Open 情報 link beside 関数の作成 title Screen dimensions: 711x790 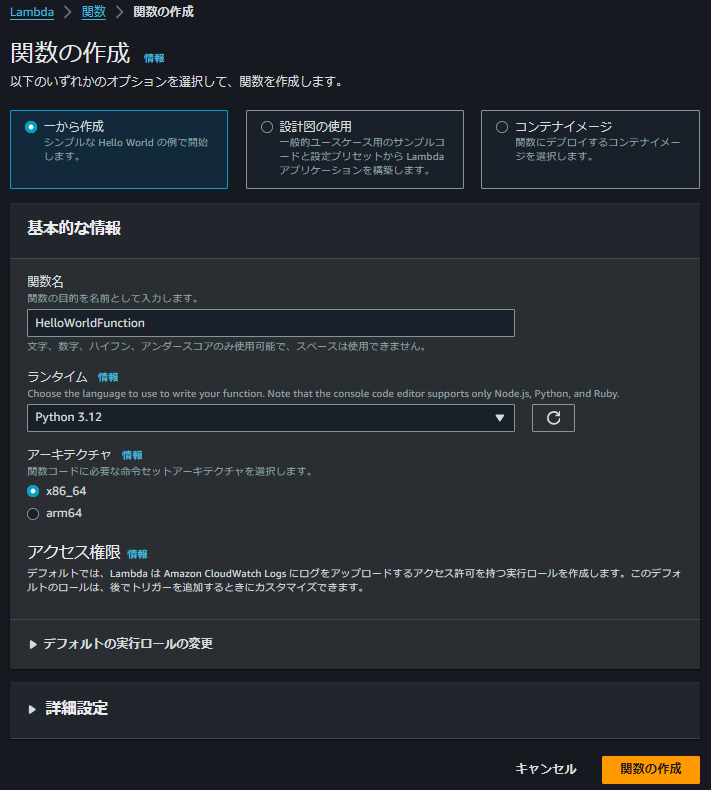[154, 58]
